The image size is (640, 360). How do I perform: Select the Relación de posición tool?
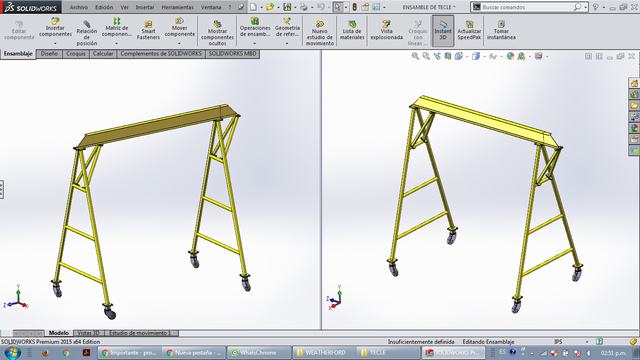click(87, 32)
